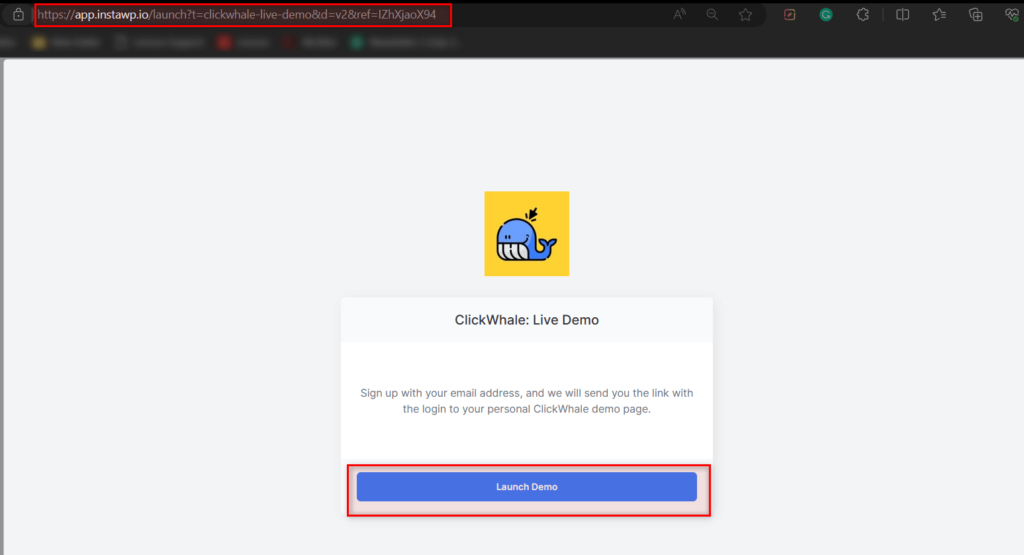Open the green Grammarly extension icon
Viewport: 1024px width, 555px height.
pos(826,14)
